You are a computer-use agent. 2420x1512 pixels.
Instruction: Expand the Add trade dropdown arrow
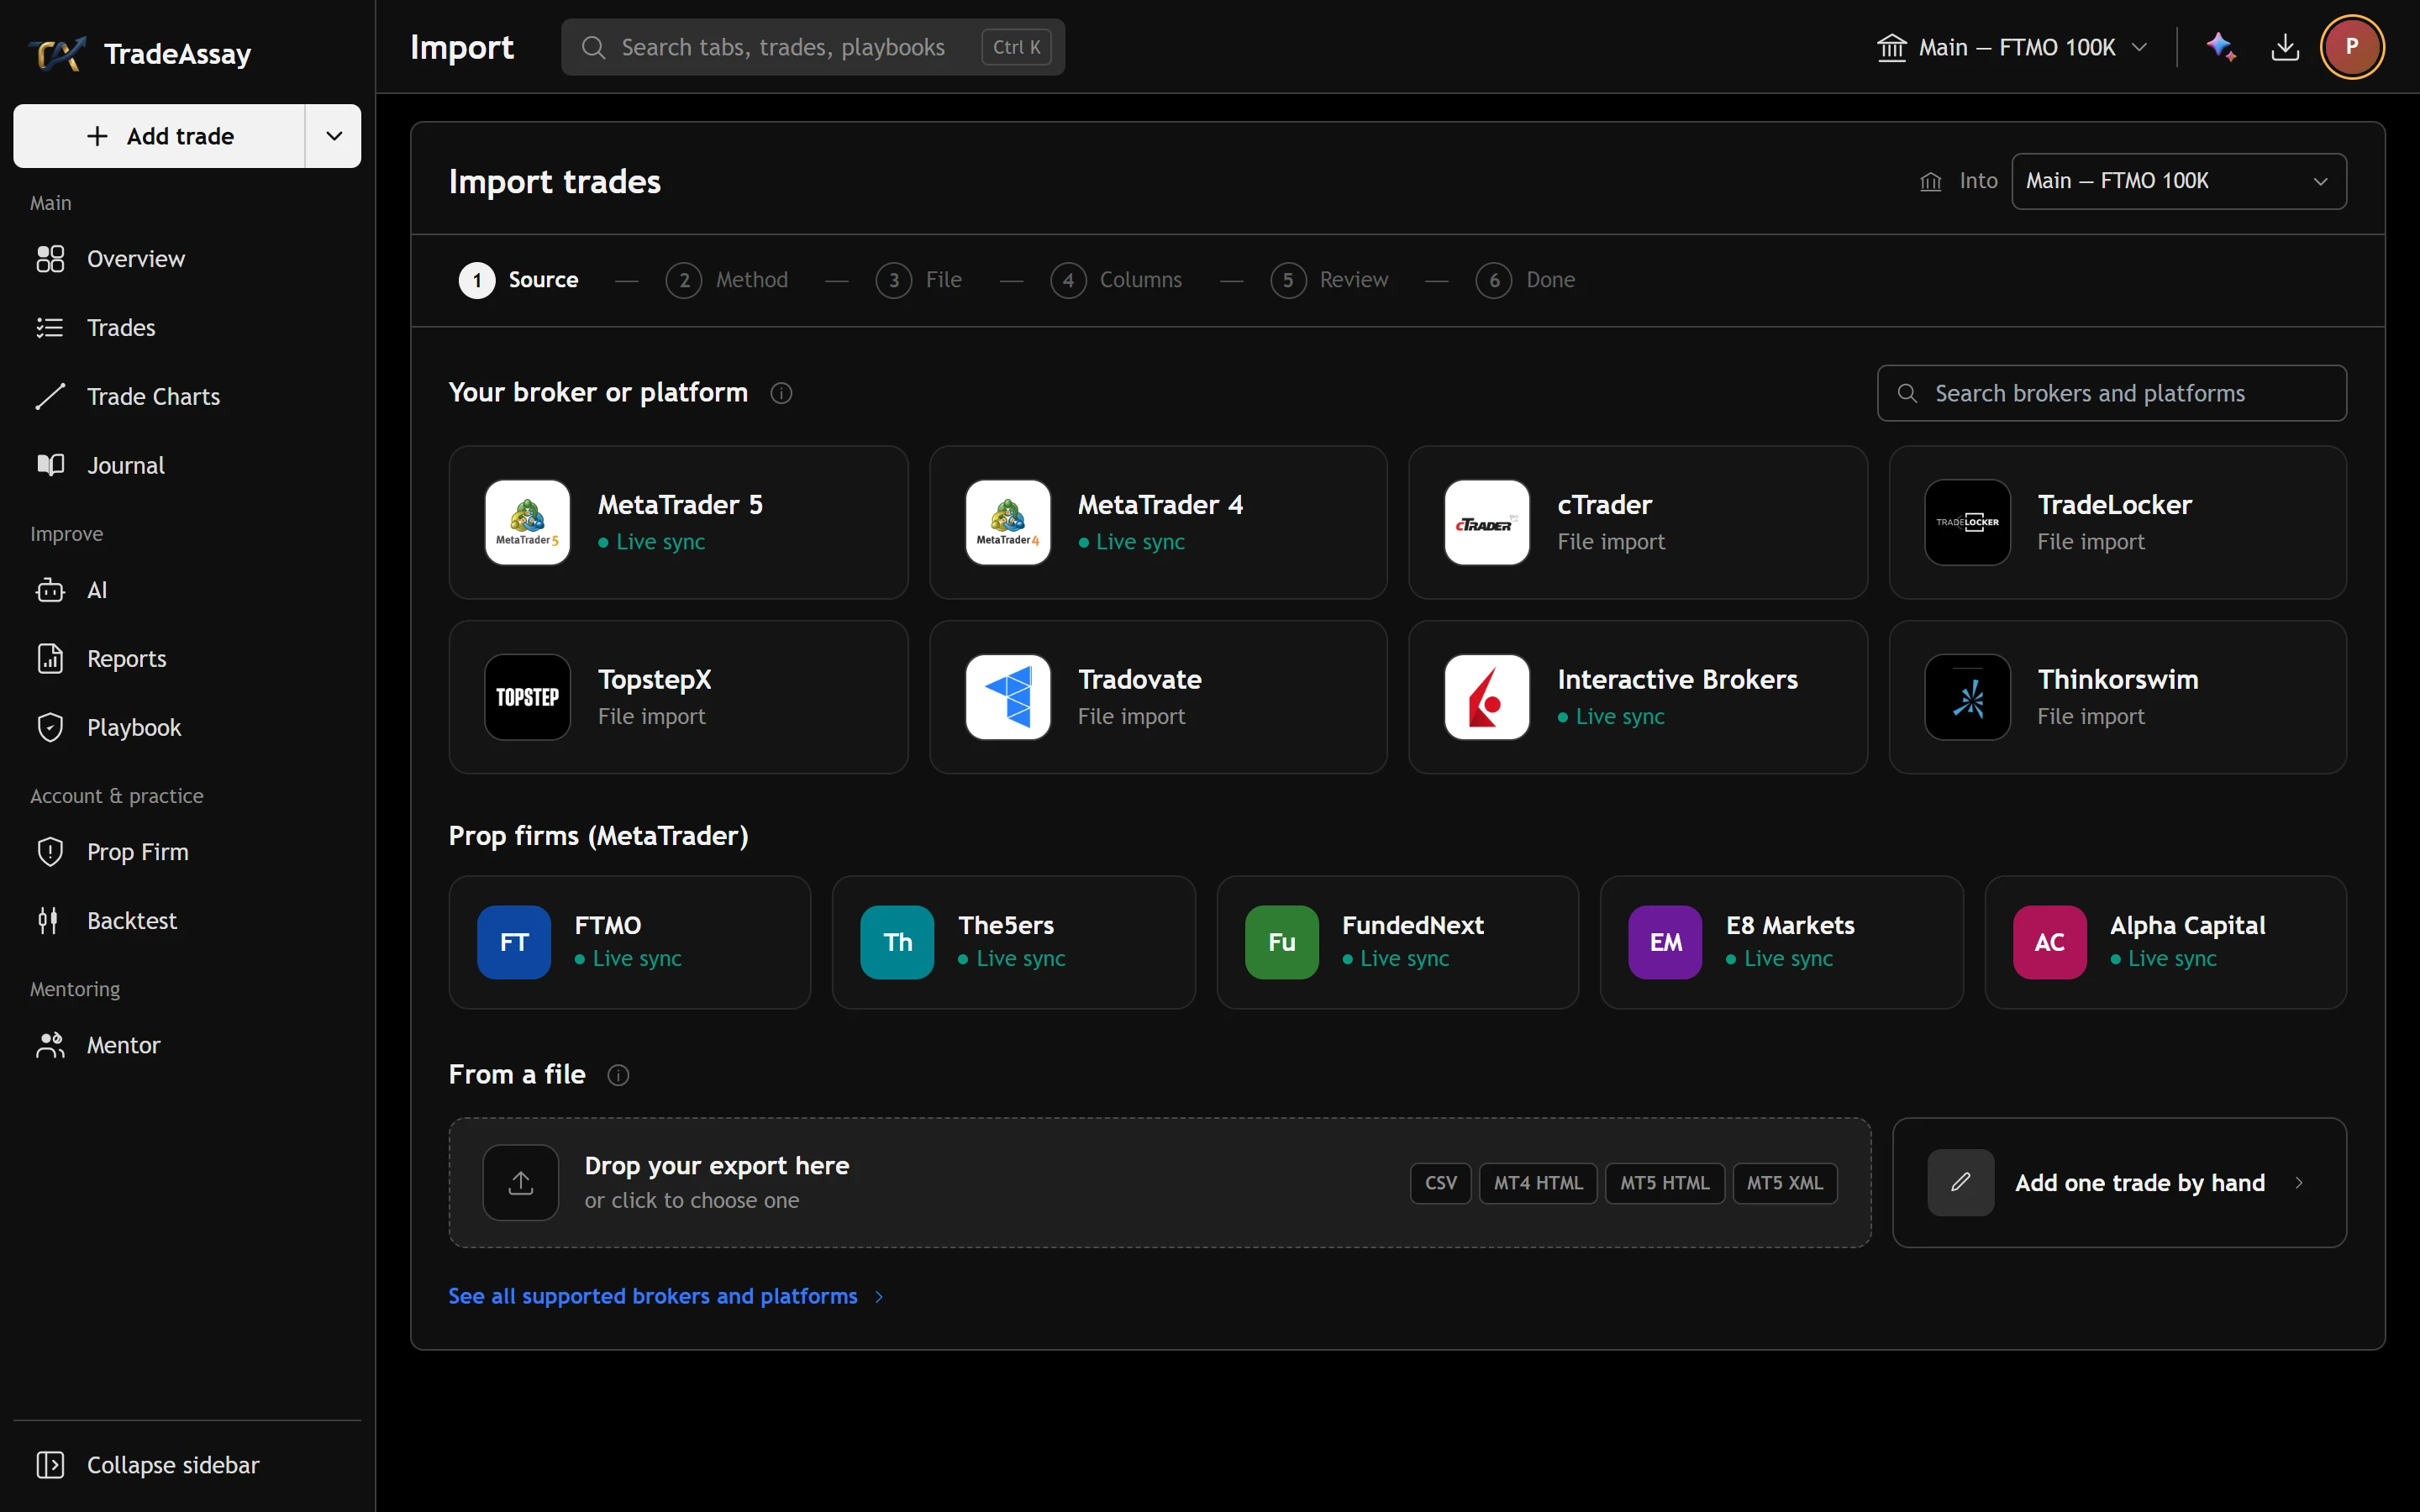coord(334,136)
